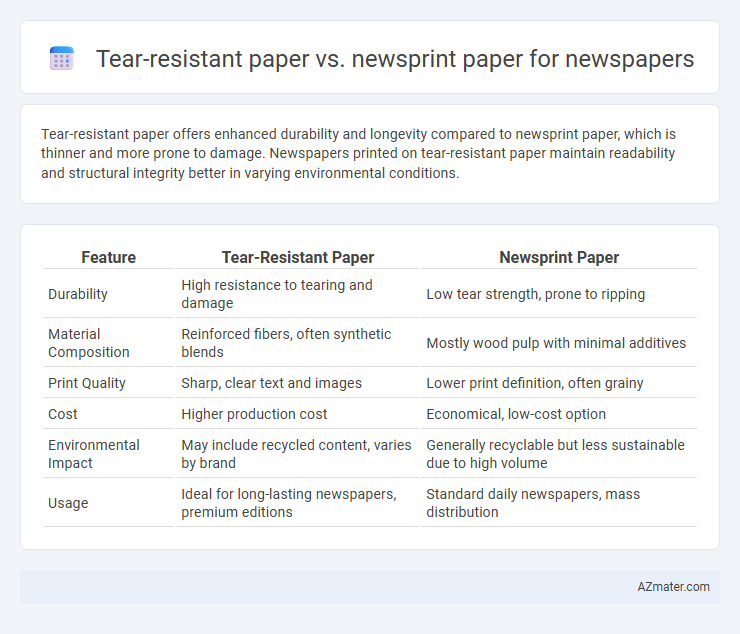Select 'Ideal for long-lasting newspapers' cell
This screenshot has height=634, width=740.
(298, 503)
